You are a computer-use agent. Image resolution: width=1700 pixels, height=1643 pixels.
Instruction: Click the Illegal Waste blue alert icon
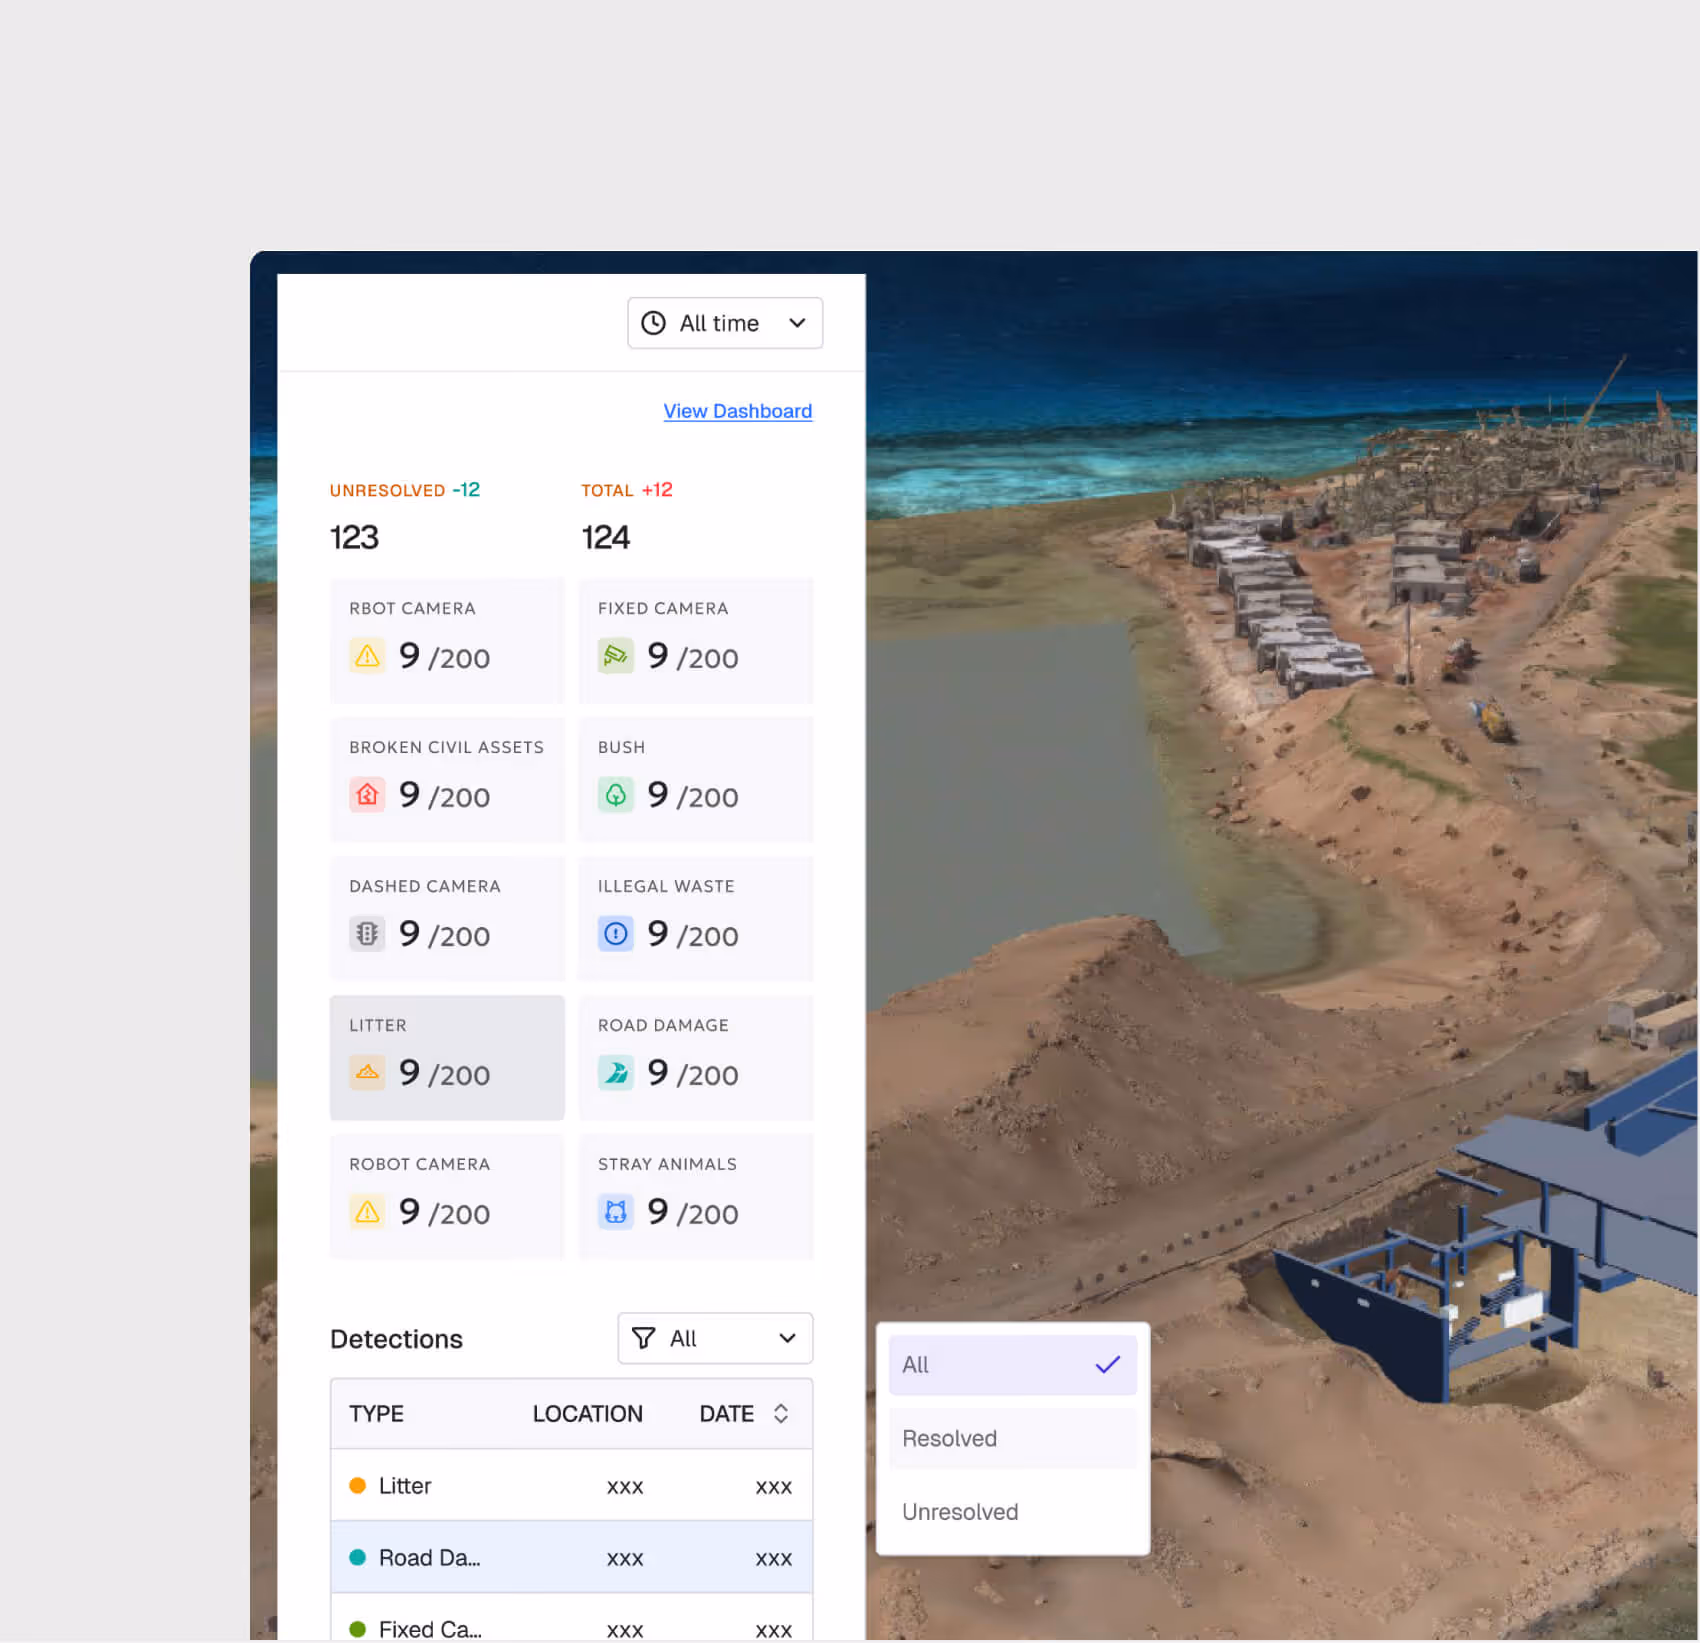coord(616,934)
